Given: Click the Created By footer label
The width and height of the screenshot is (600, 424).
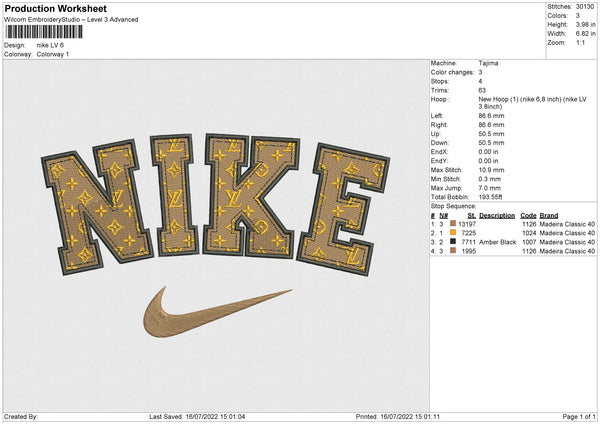Looking at the screenshot, I should [21, 417].
